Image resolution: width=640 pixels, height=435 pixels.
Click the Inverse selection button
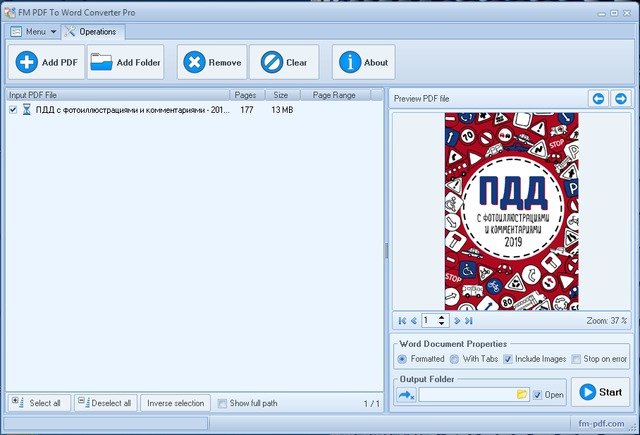[x=175, y=403]
